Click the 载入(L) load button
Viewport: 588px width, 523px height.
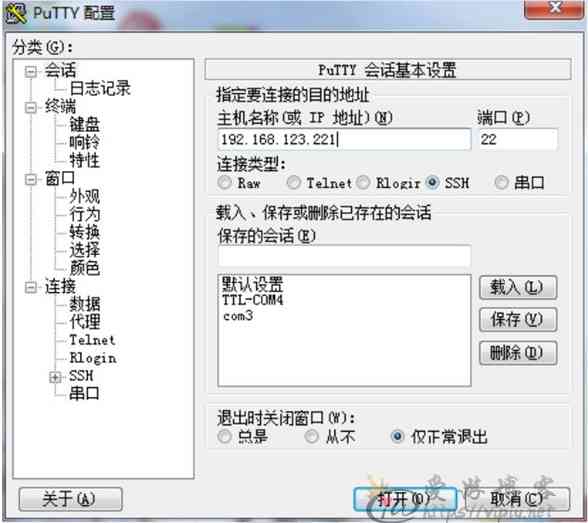pyautogui.click(x=518, y=288)
